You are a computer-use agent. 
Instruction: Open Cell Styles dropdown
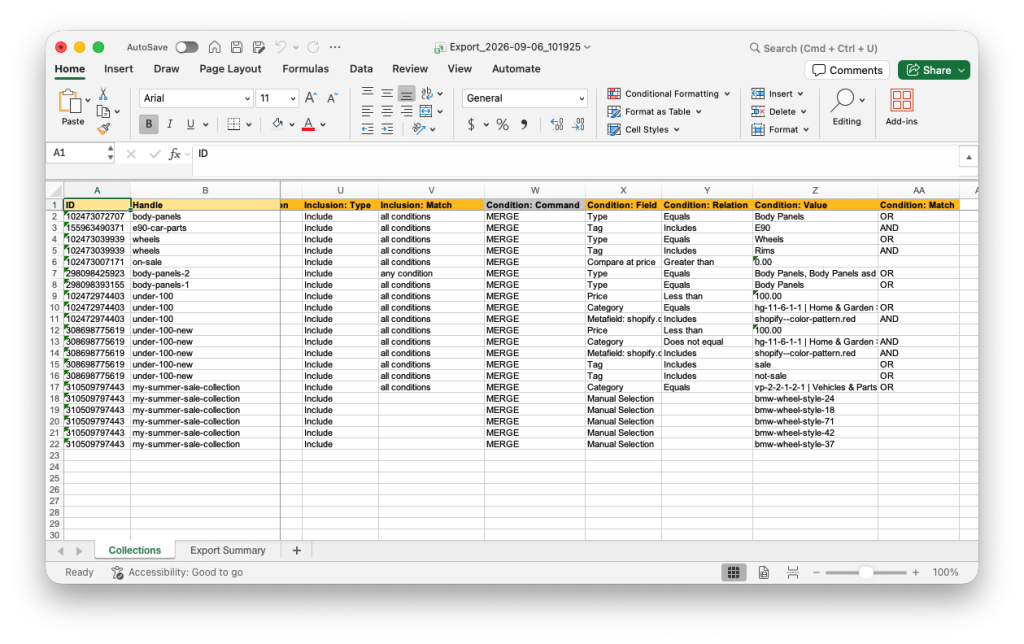(x=643, y=129)
